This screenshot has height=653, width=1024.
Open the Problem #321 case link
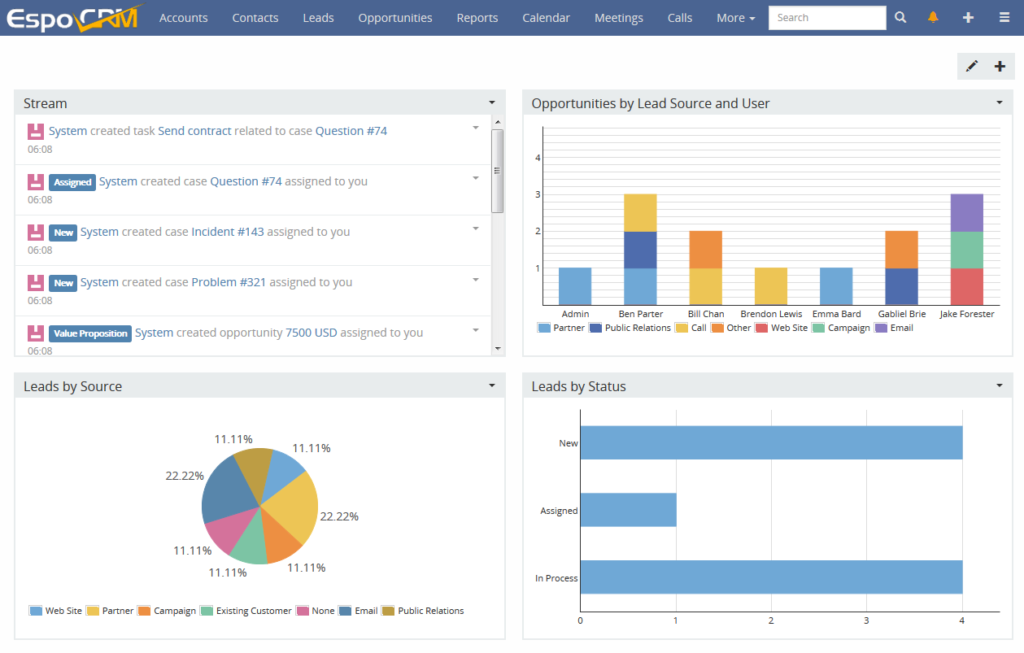229,282
